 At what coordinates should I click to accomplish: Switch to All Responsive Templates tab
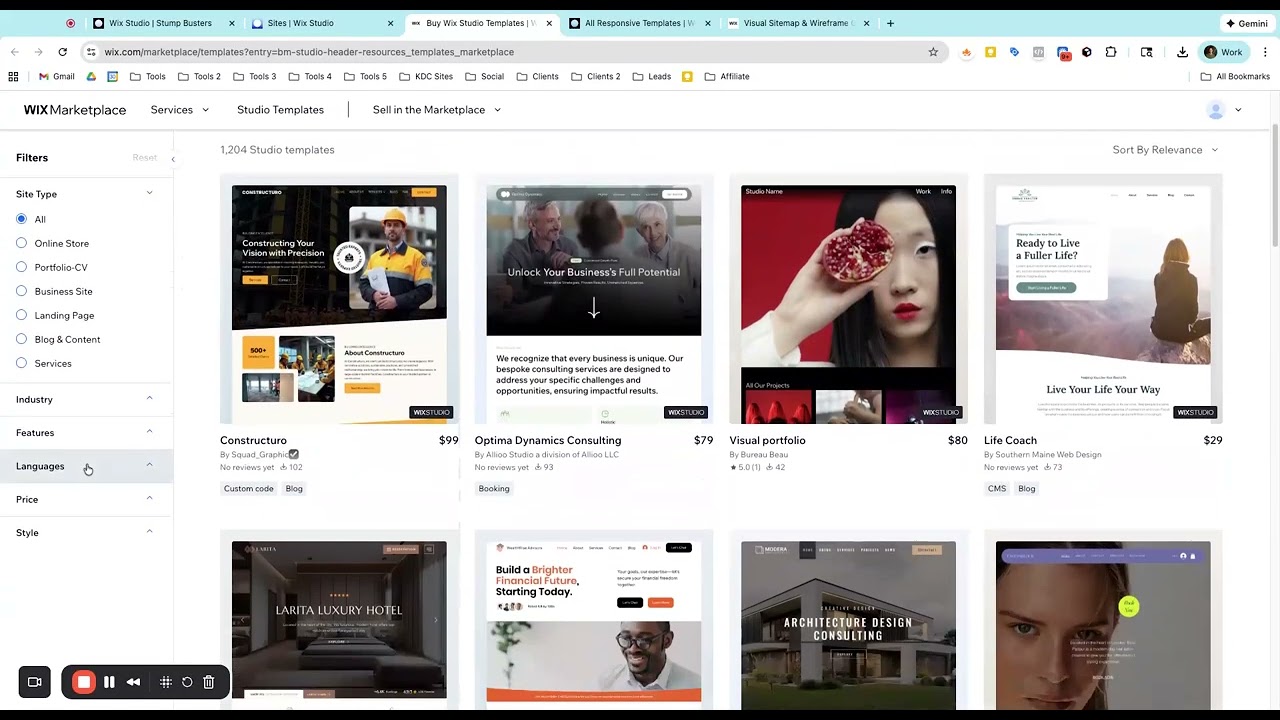pyautogui.click(x=638, y=23)
